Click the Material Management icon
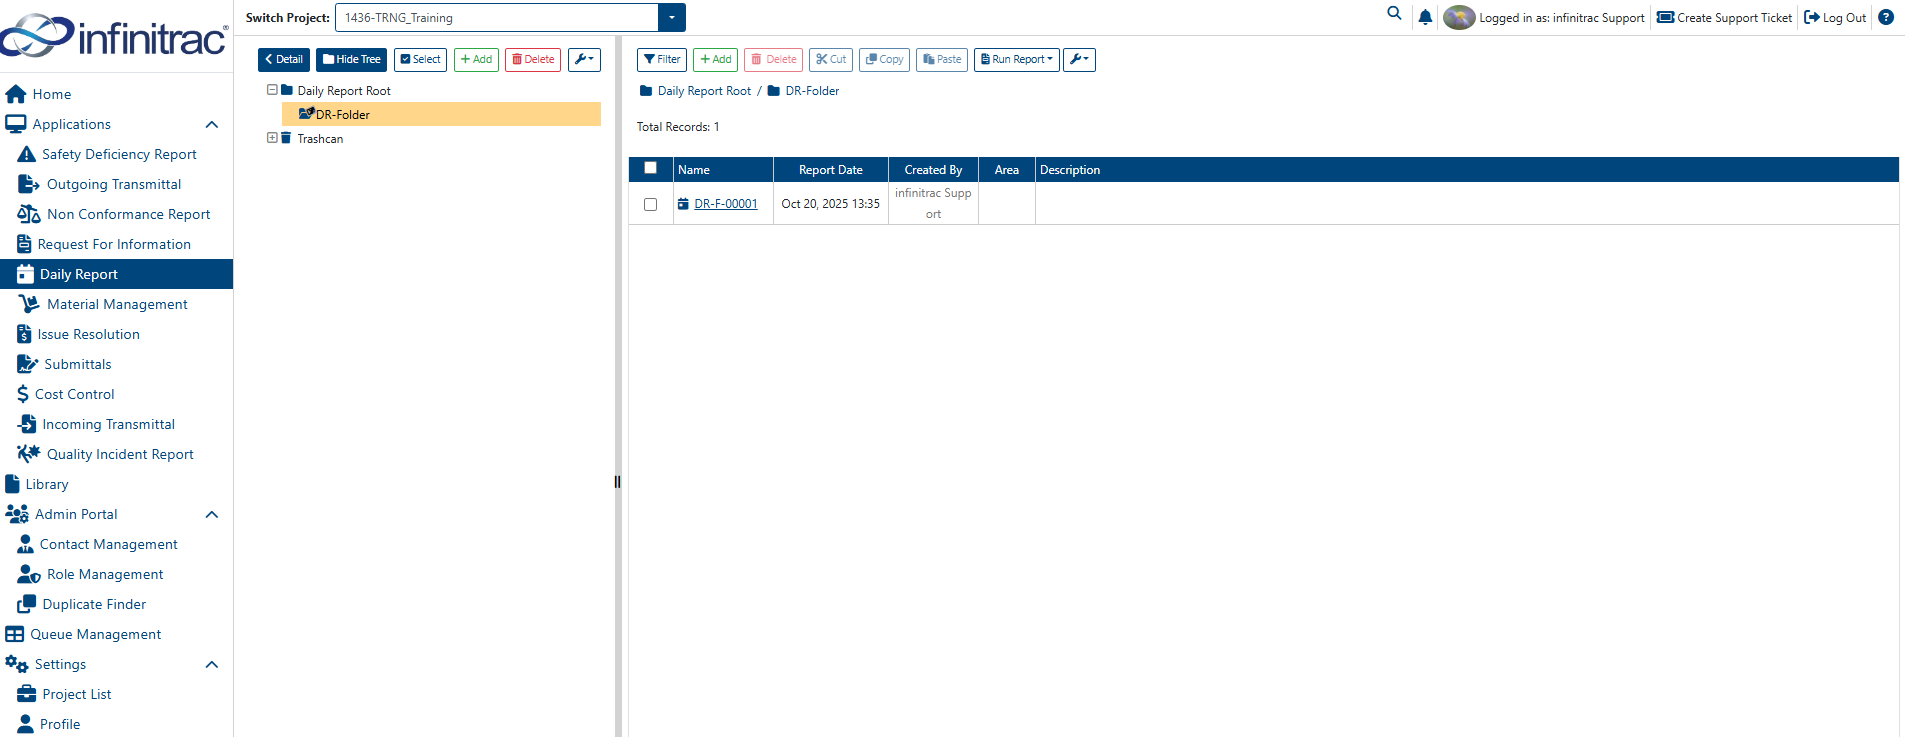The width and height of the screenshot is (1905, 737). coord(29,304)
